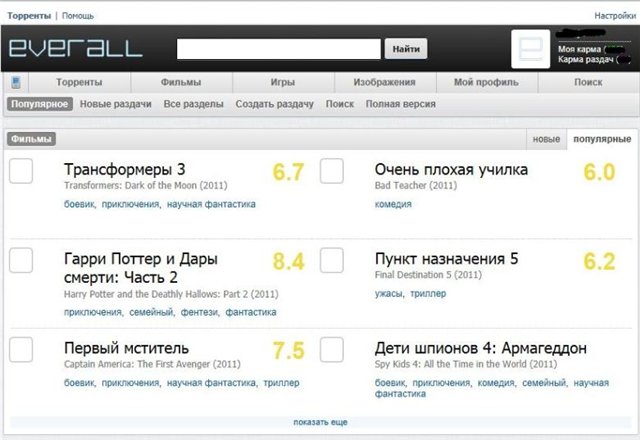
Task: Click Spy Kids 4 English subtitle
Action: click(466, 364)
